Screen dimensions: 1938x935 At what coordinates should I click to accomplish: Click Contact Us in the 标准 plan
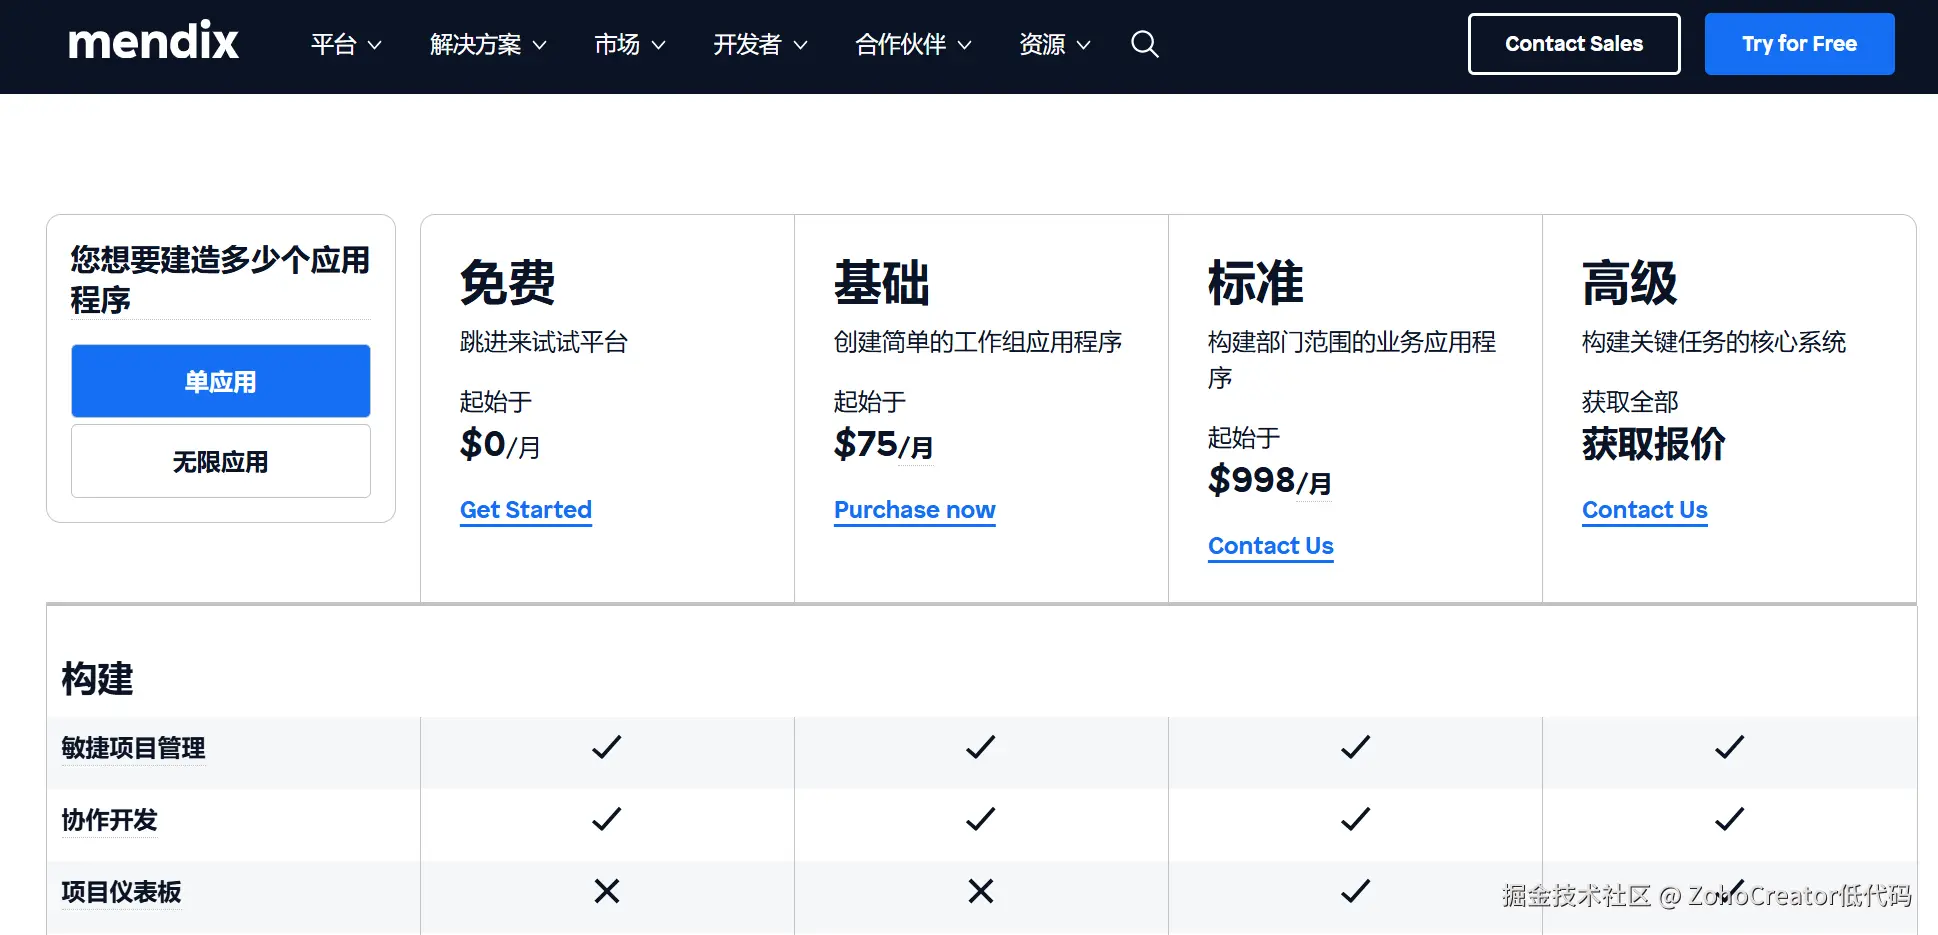[1271, 546]
